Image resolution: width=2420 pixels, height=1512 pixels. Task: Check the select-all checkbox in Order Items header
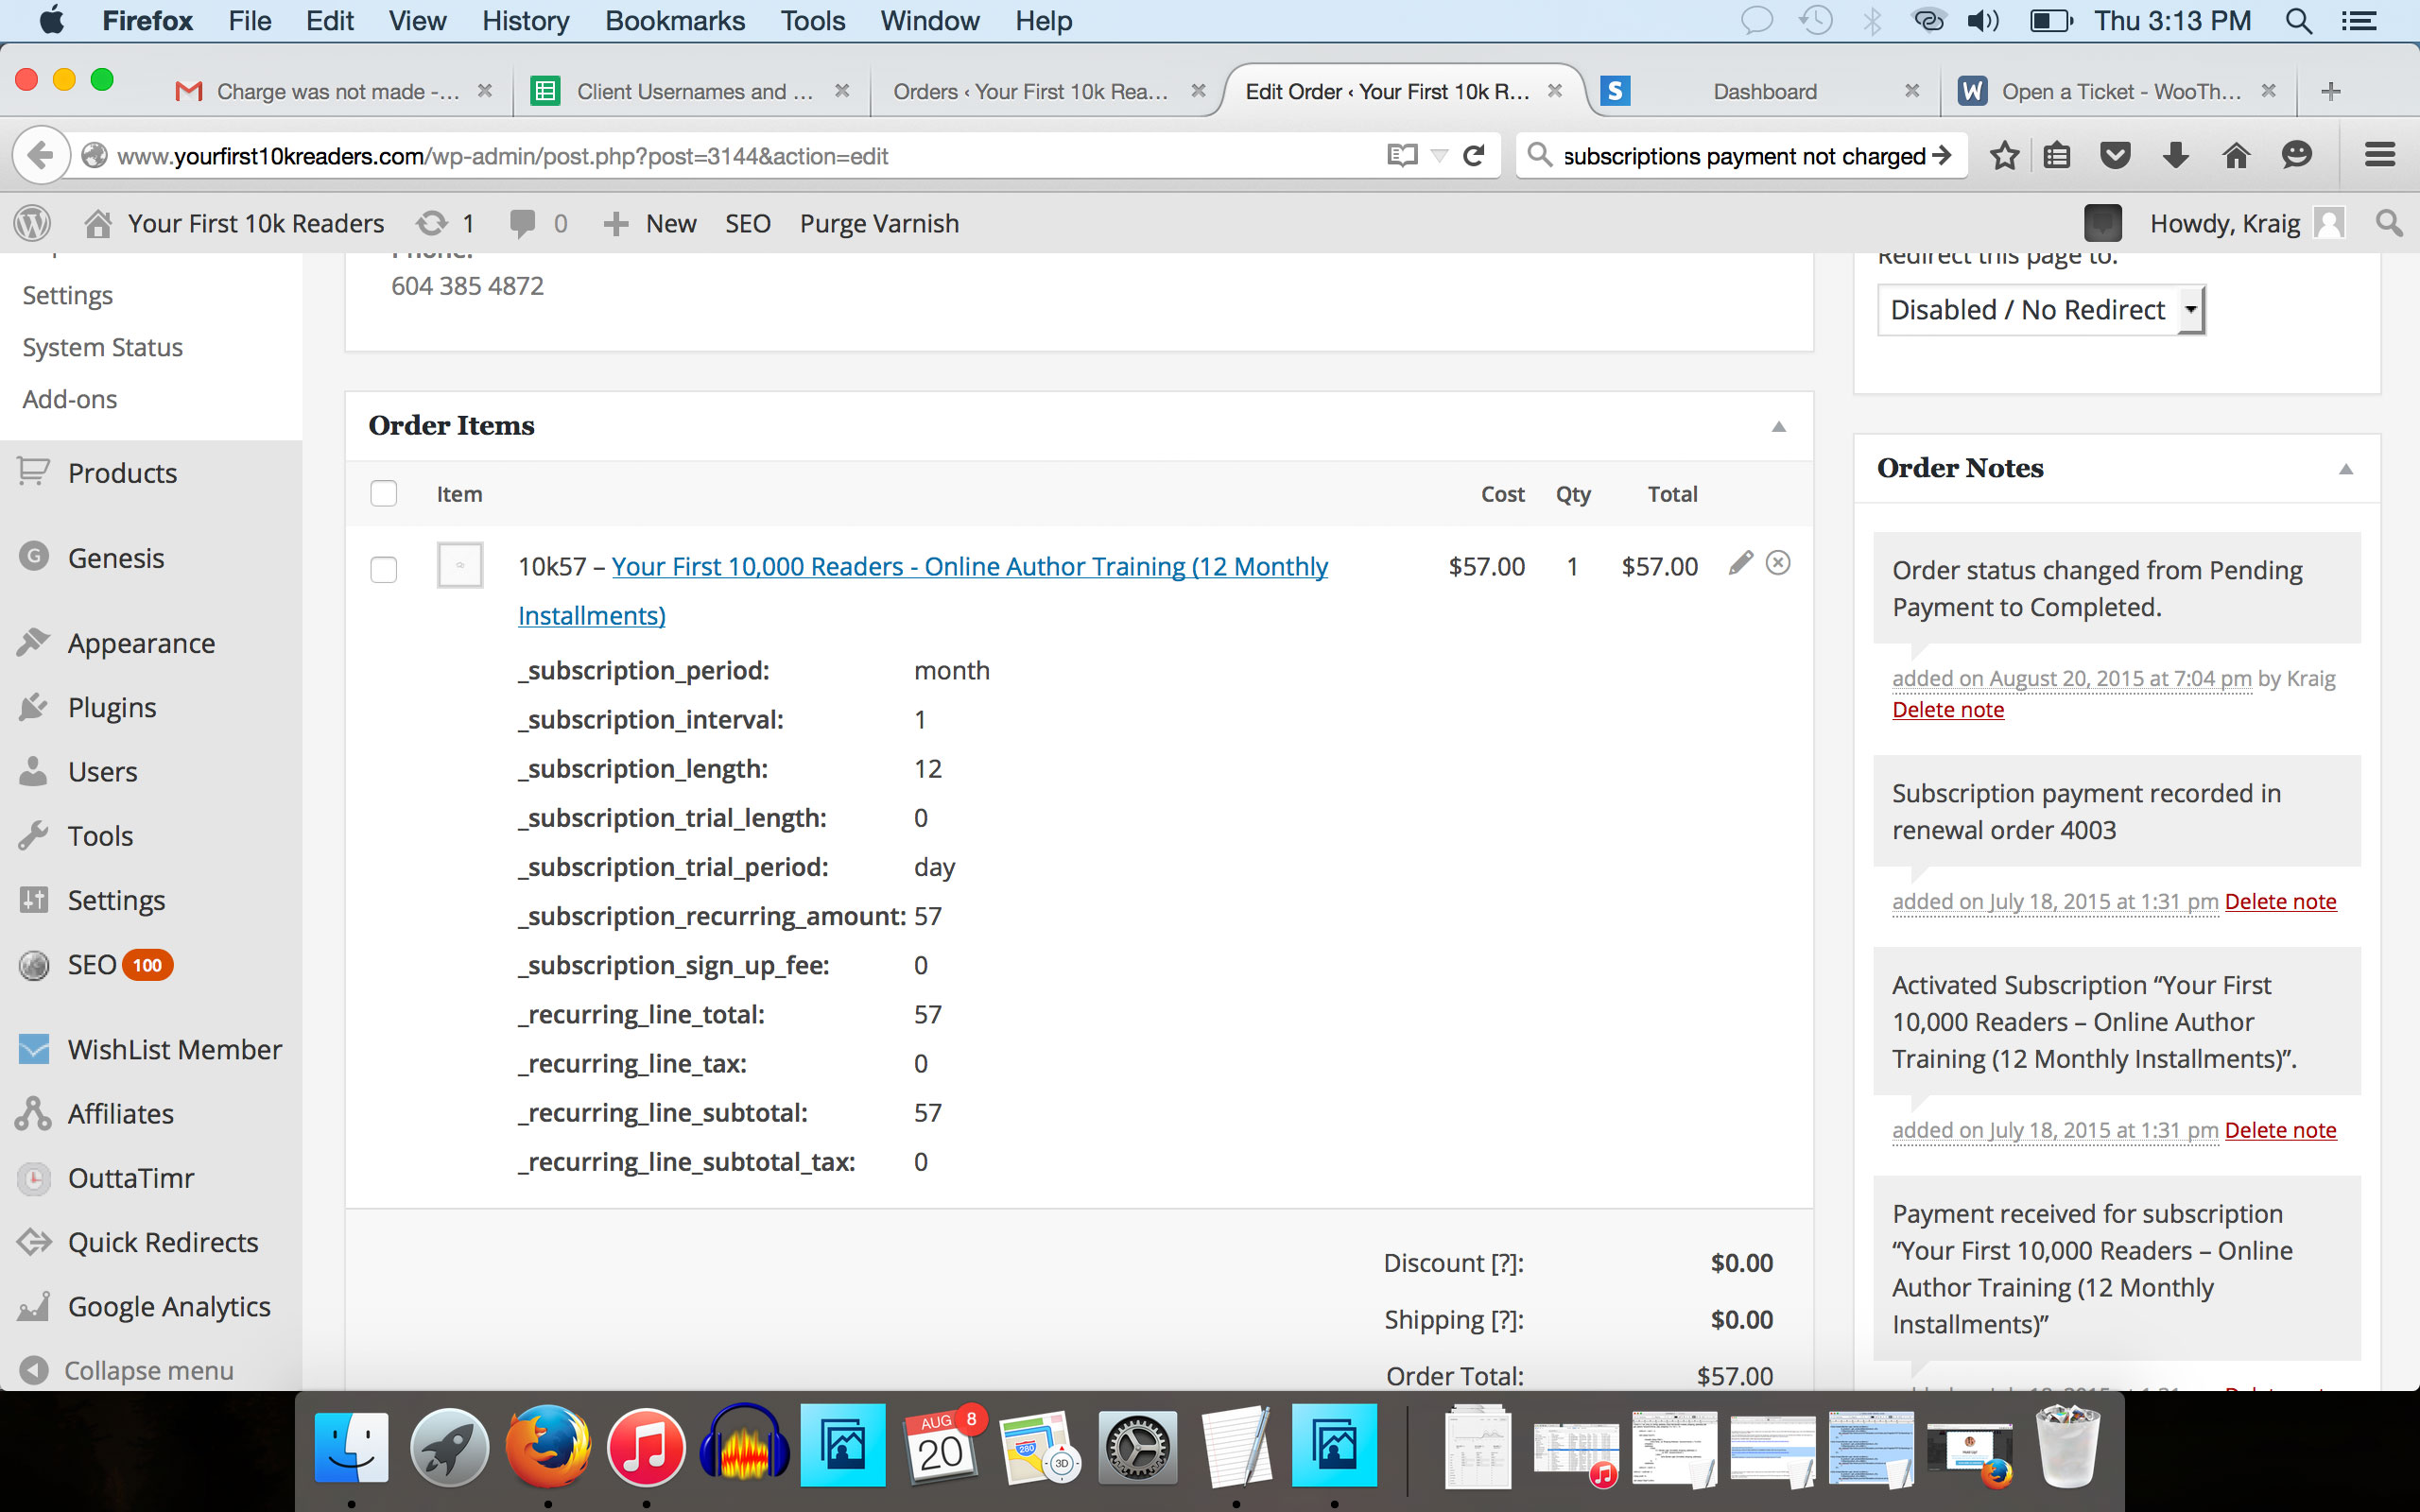pyautogui.click(x=383, y=493)
